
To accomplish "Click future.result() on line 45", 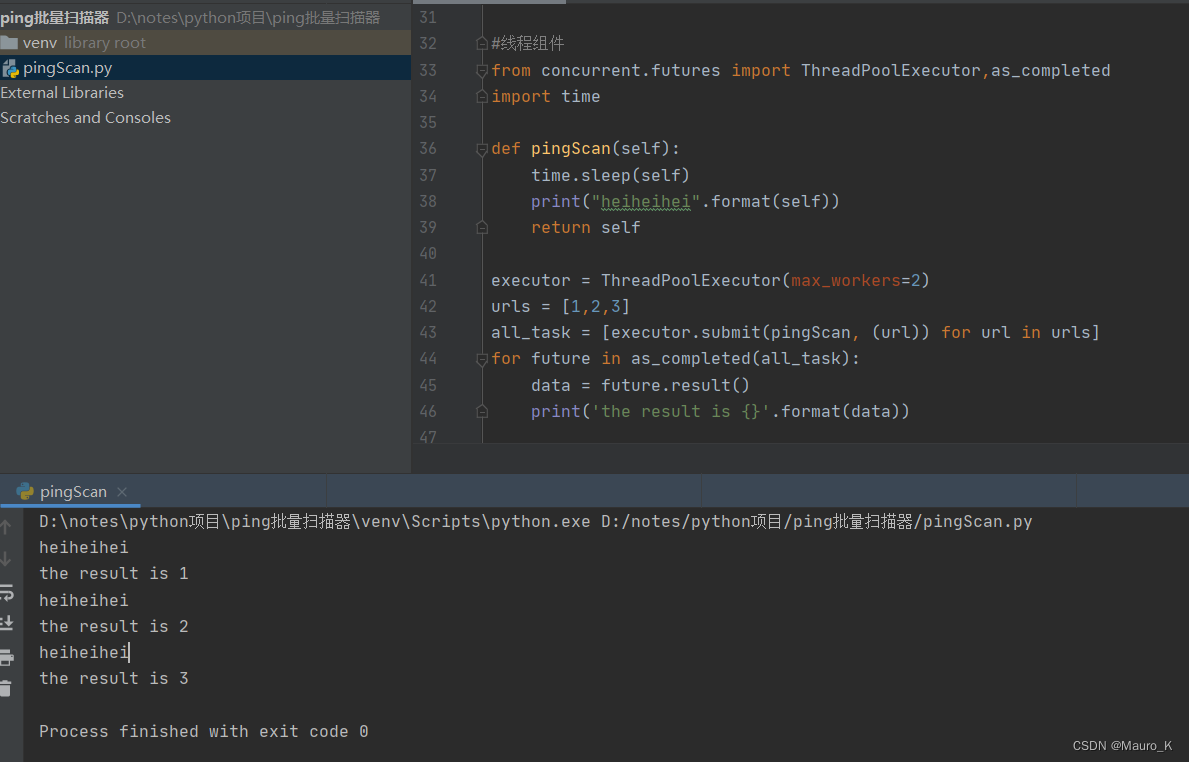I will tap(675, 385).
